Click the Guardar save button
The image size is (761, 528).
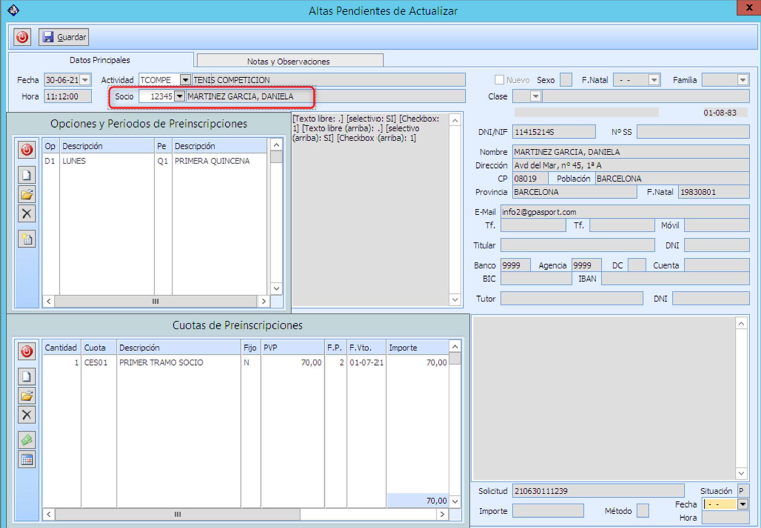coord(64,37)
